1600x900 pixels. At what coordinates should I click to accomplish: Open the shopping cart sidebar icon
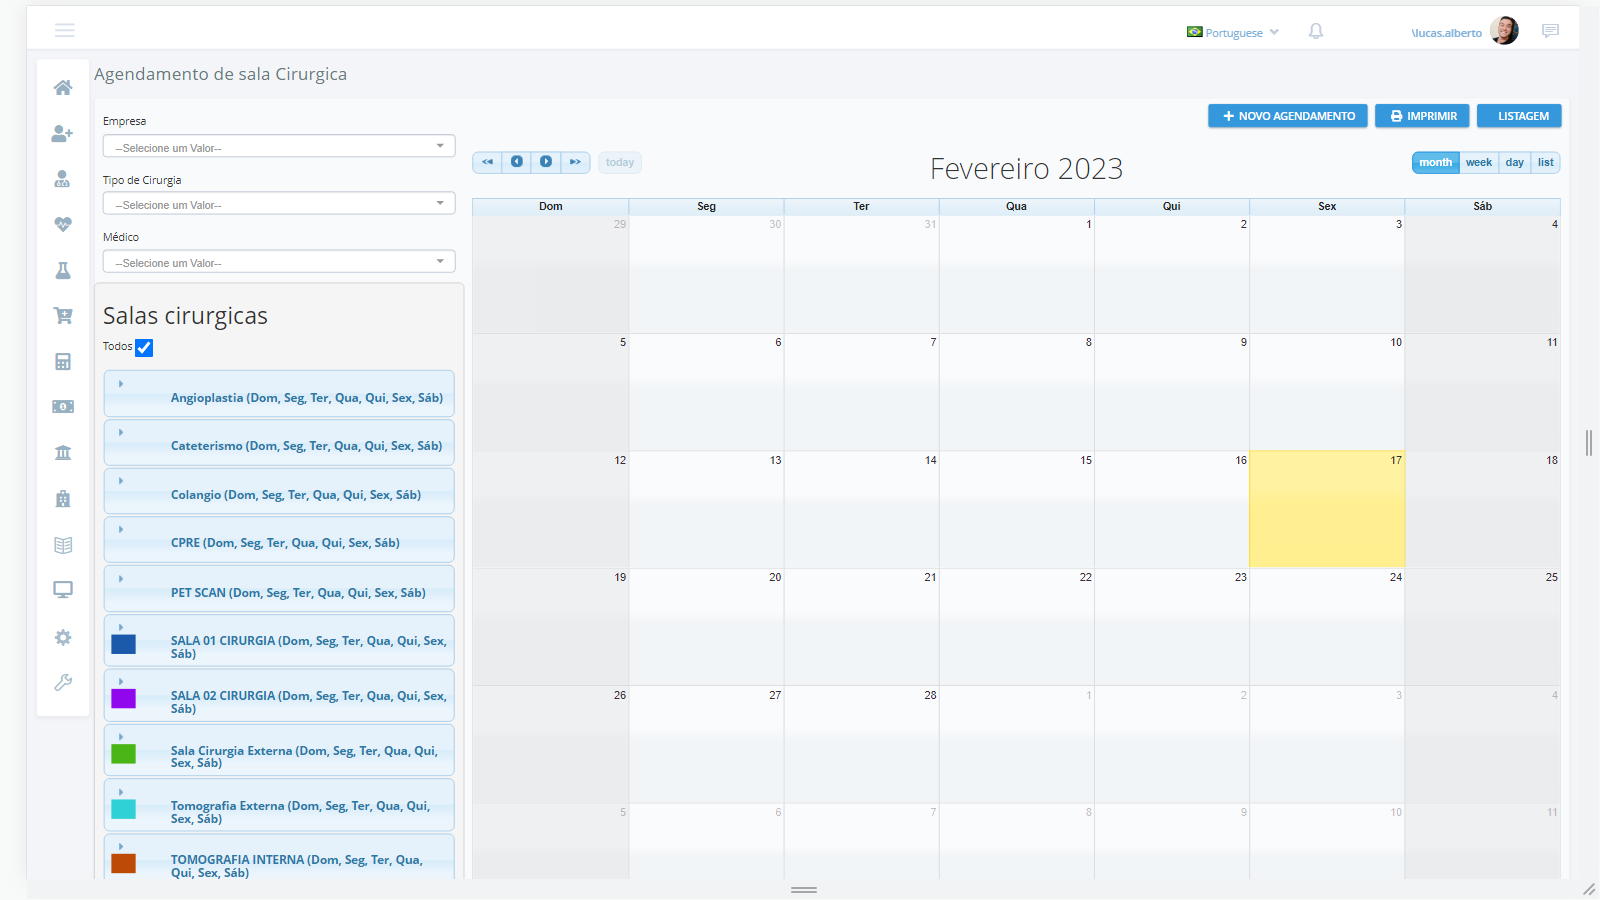tap(63, 316)
